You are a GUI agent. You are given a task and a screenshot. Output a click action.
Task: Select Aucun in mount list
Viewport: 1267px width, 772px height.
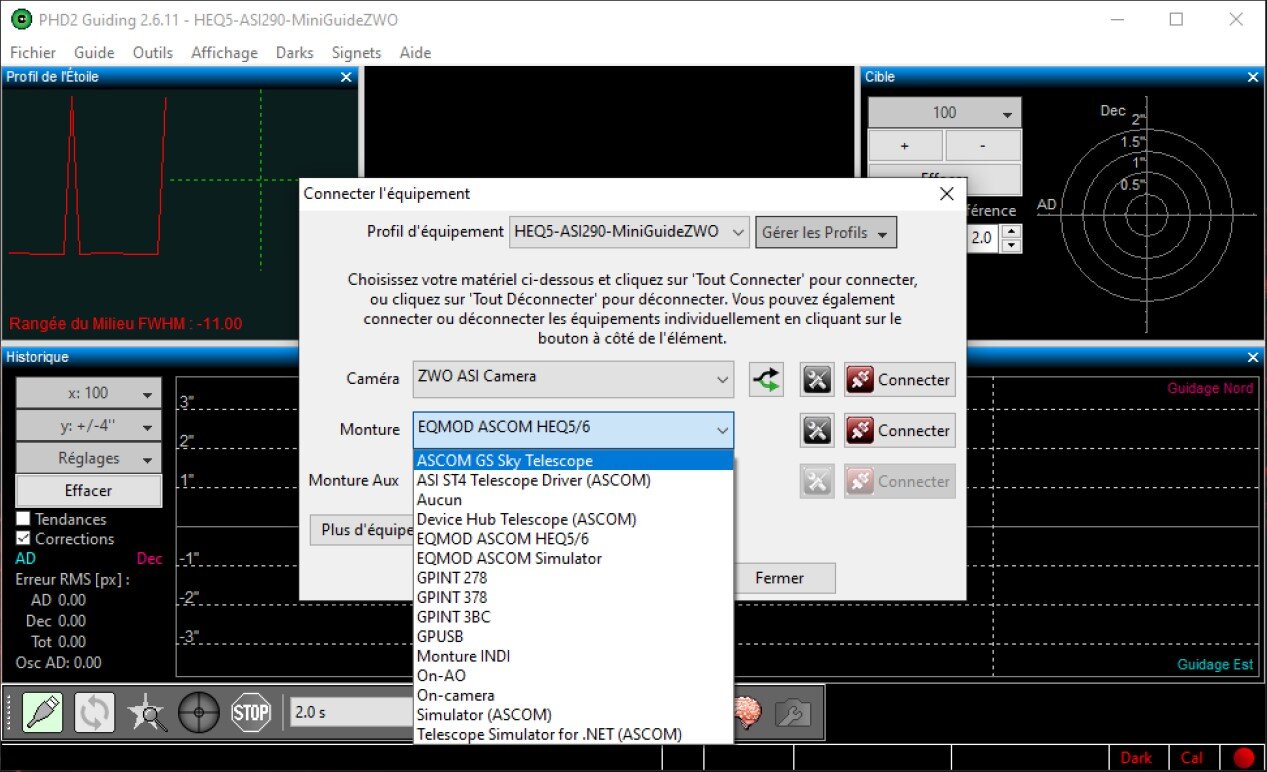573,500
